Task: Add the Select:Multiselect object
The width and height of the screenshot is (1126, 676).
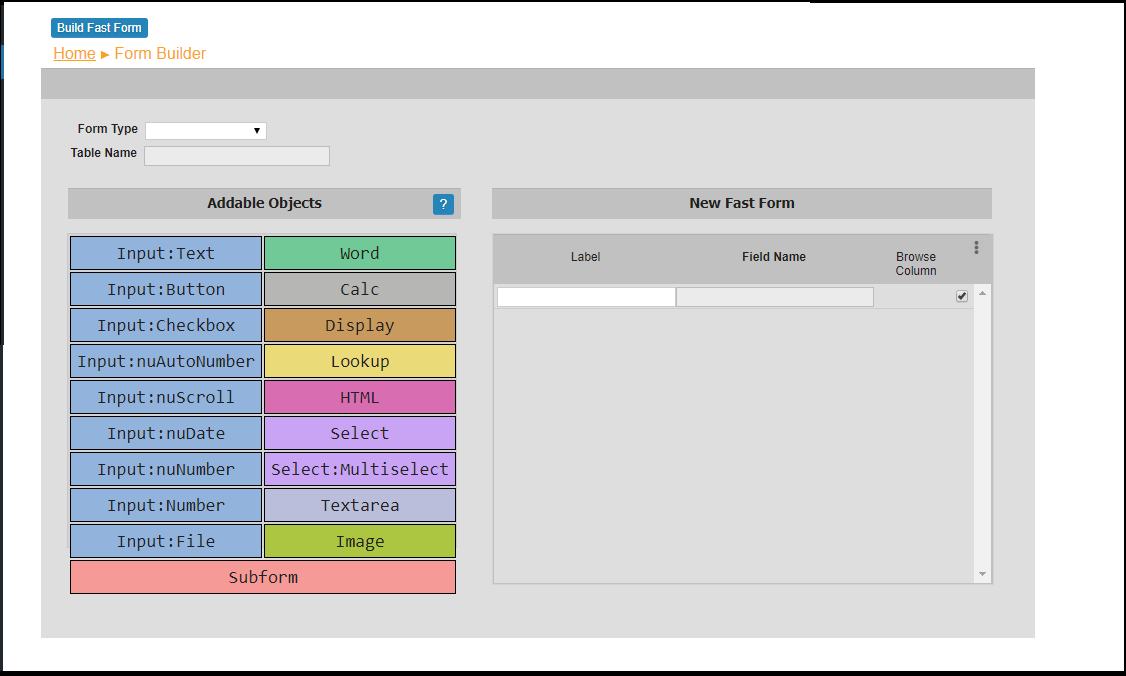Action: [360, 469]
